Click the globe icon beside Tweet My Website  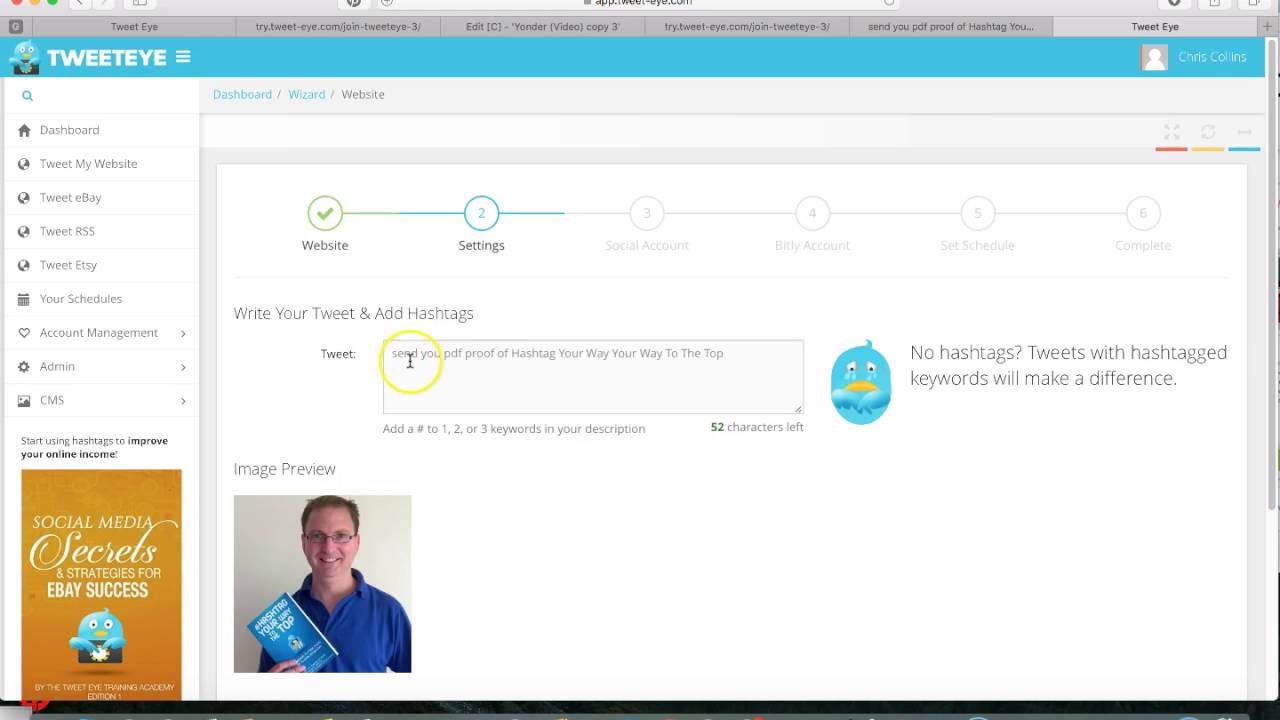tap(24, 164)
